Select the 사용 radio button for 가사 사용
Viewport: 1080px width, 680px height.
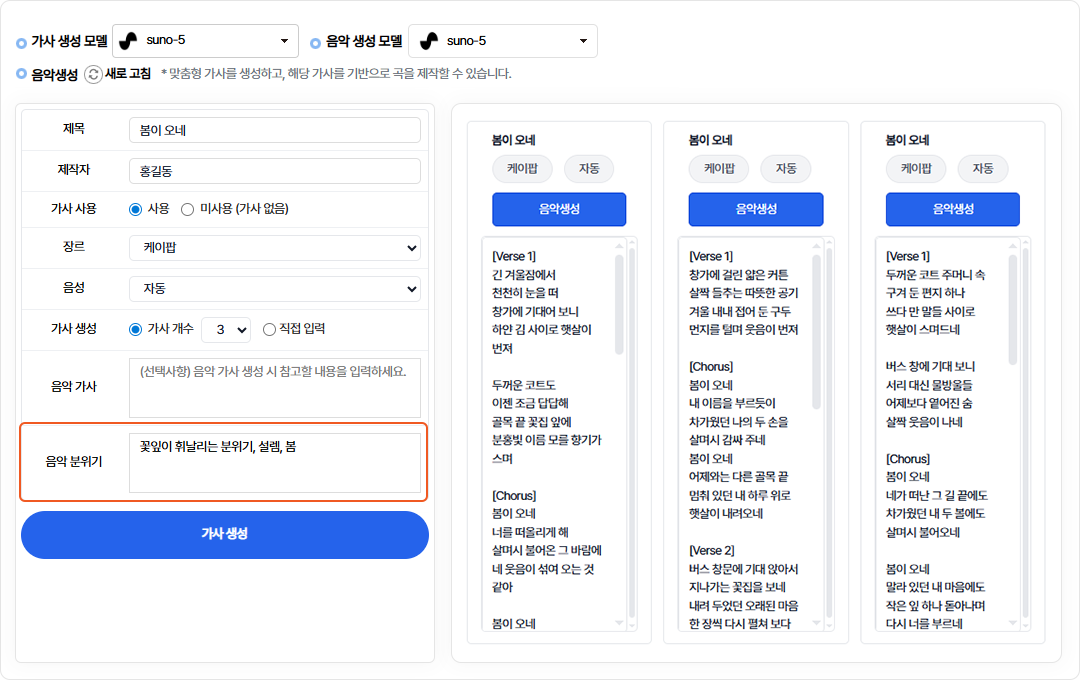[x=136, y=209]
